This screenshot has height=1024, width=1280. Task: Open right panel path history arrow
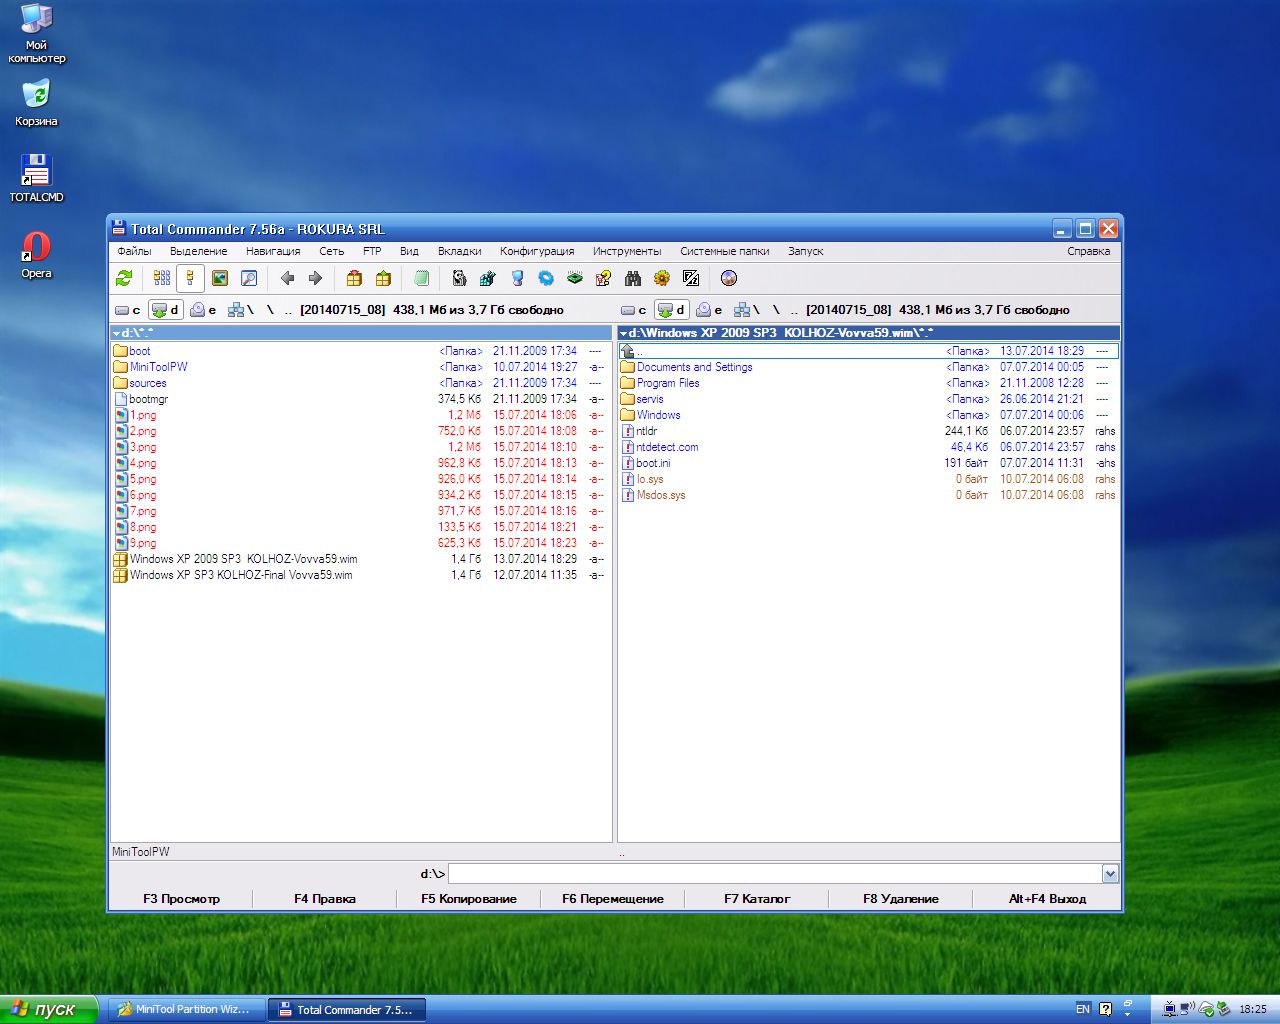623,333
